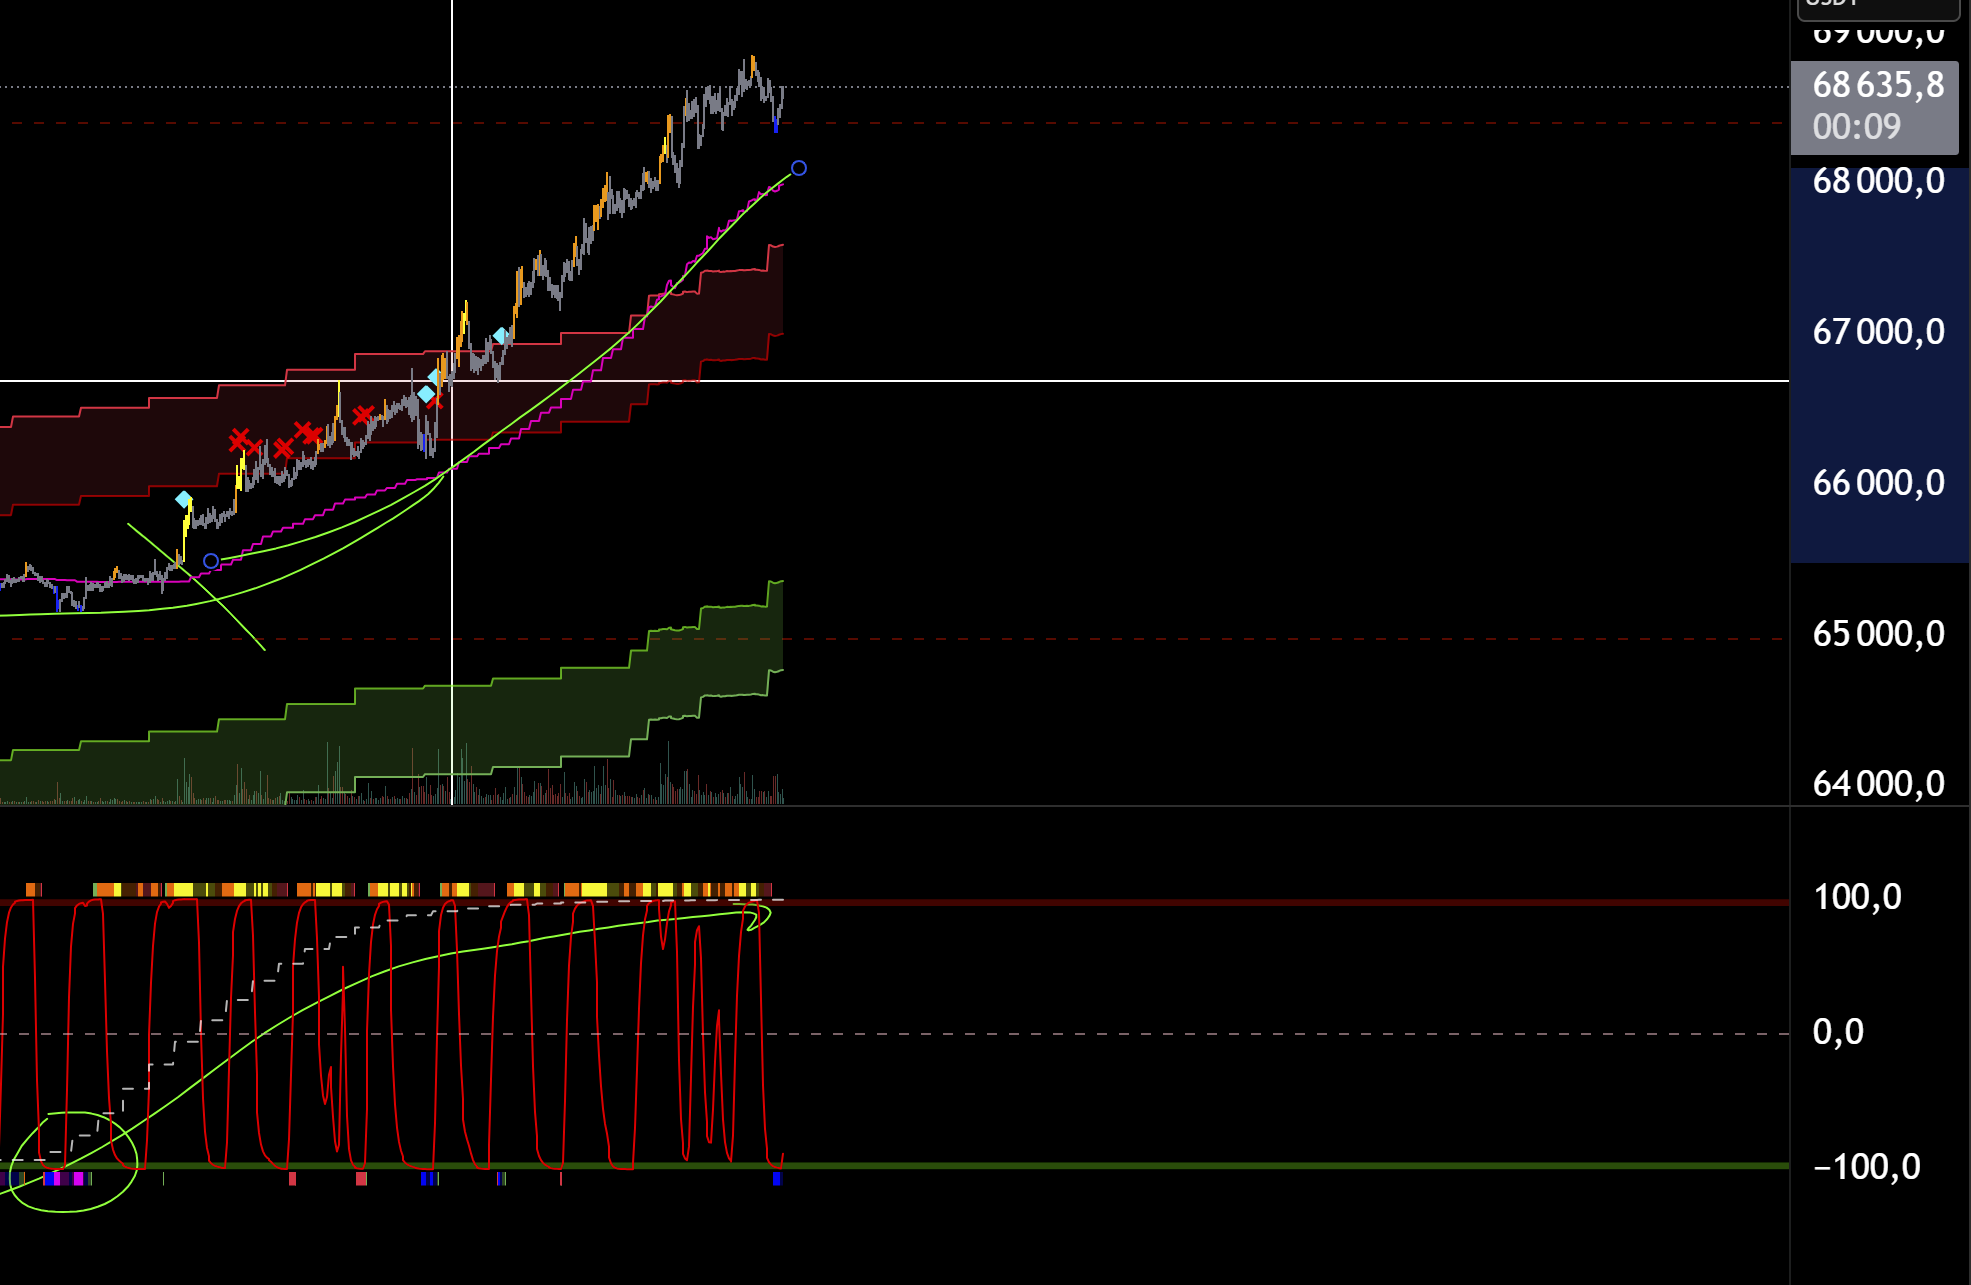1971x1285 pixels.
Task: Open the USDT currency dropdown on price axis
Action: (x=1877, y=8)
